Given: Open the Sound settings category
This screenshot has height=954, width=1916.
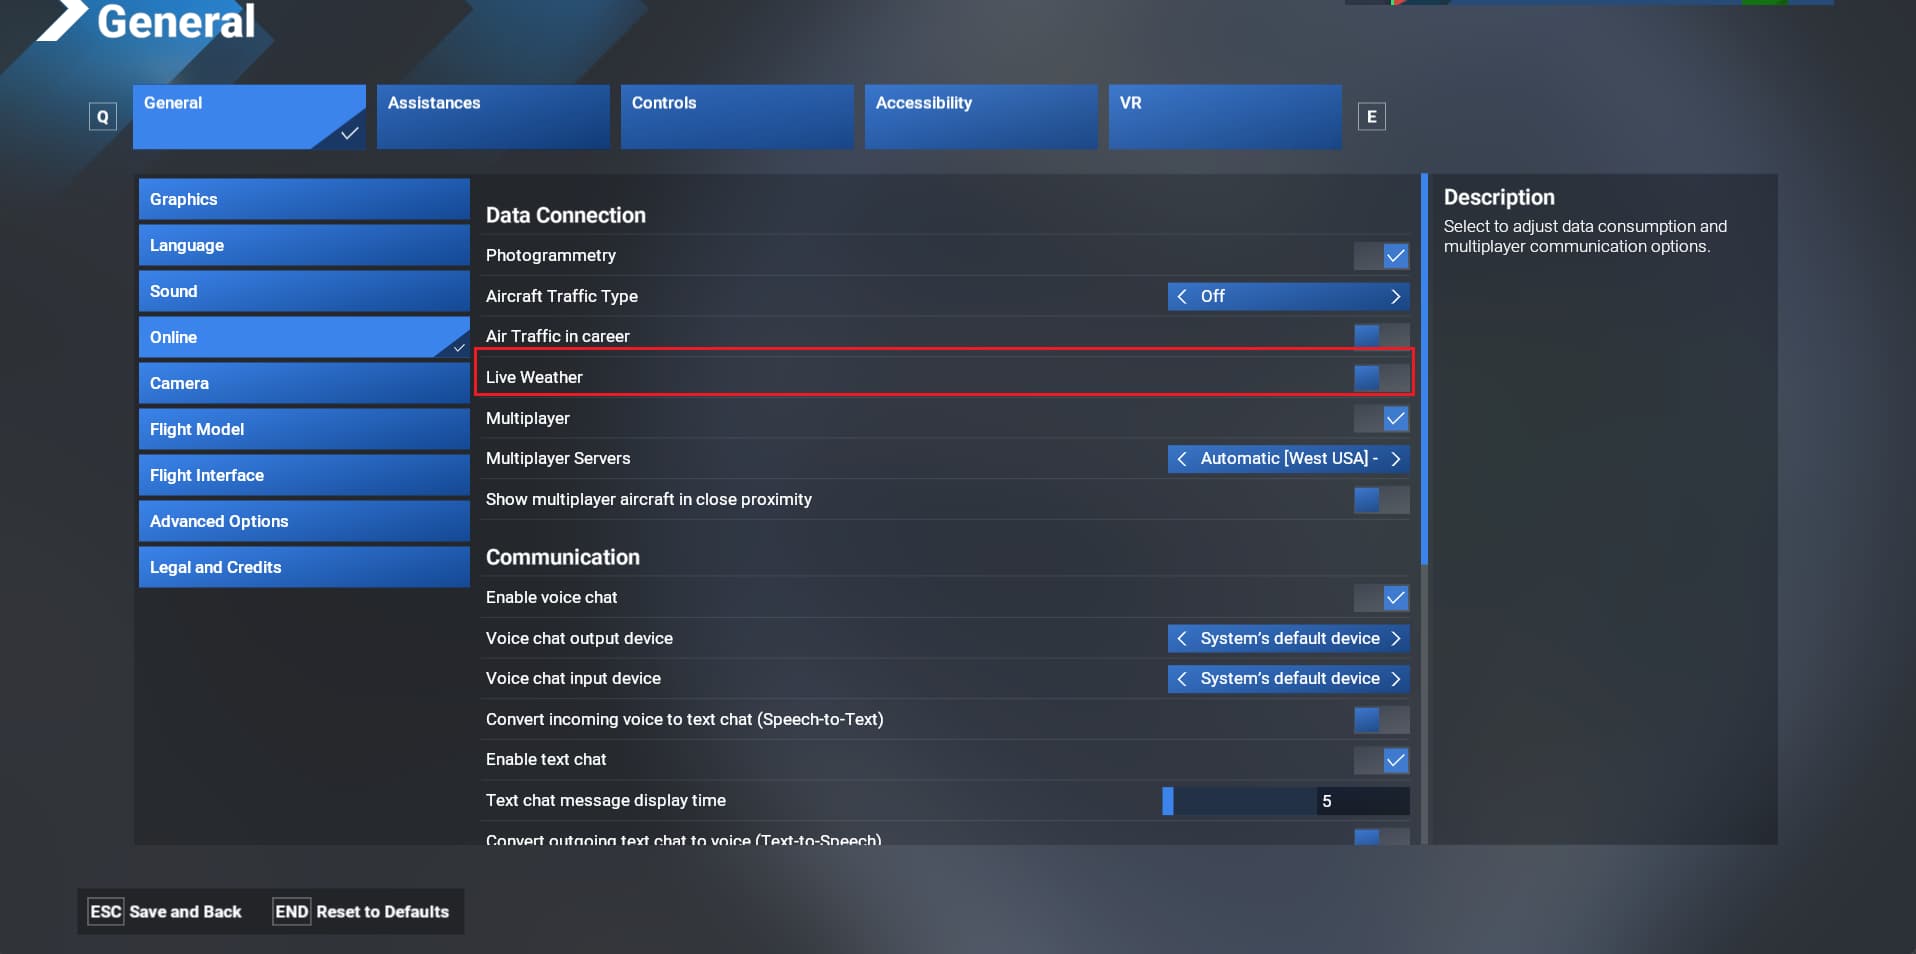Looking at the screenshot, I should 304,291.
